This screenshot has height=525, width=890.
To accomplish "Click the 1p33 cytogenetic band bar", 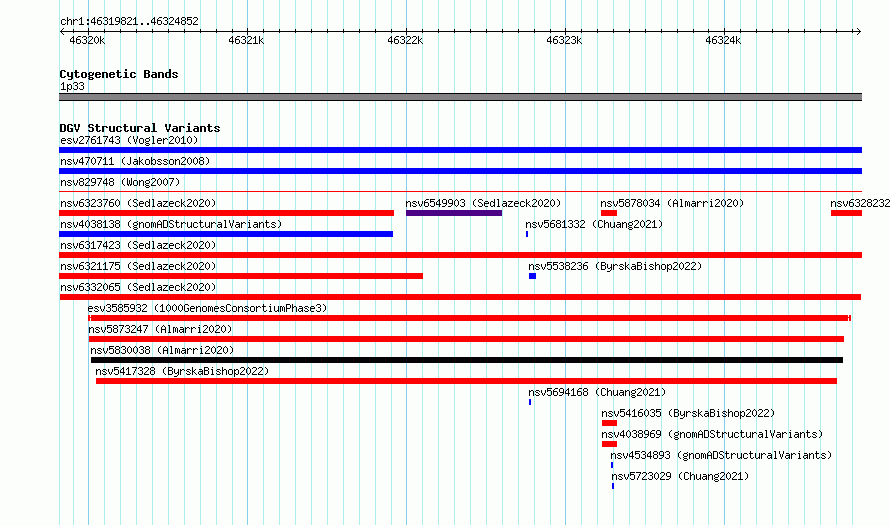I will coord(460,97).
